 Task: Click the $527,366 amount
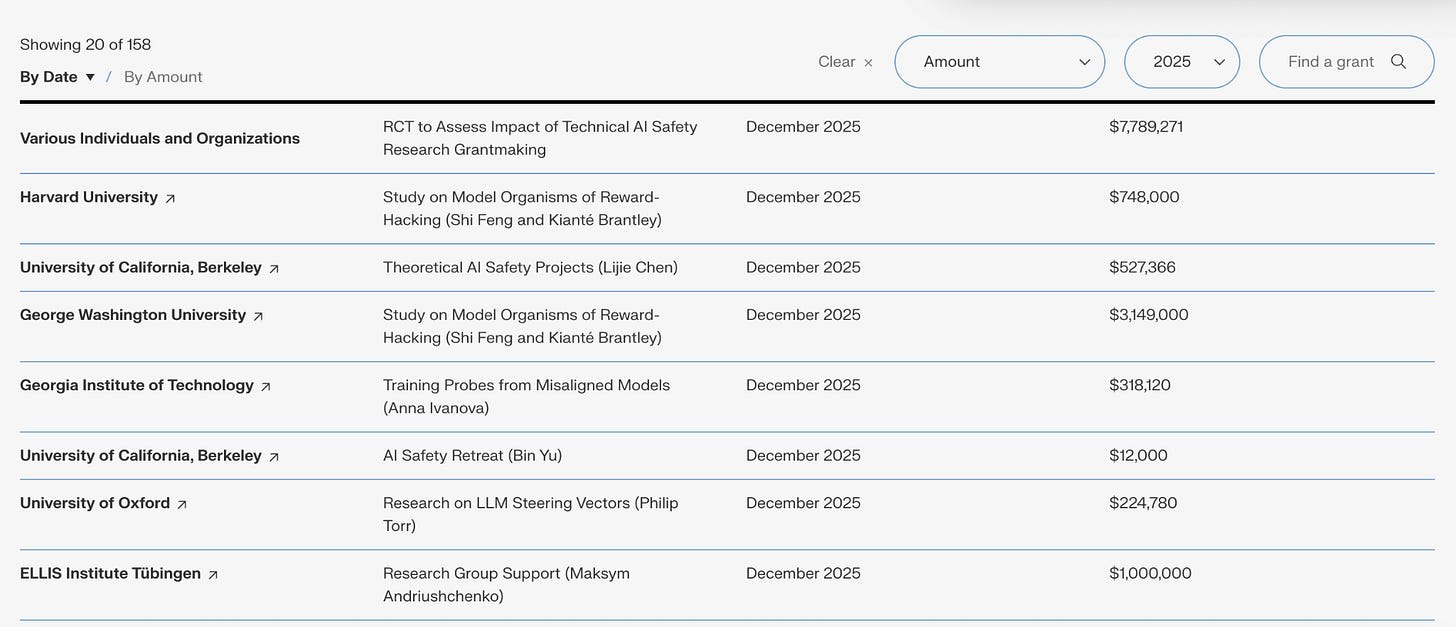coord(1142,267)
